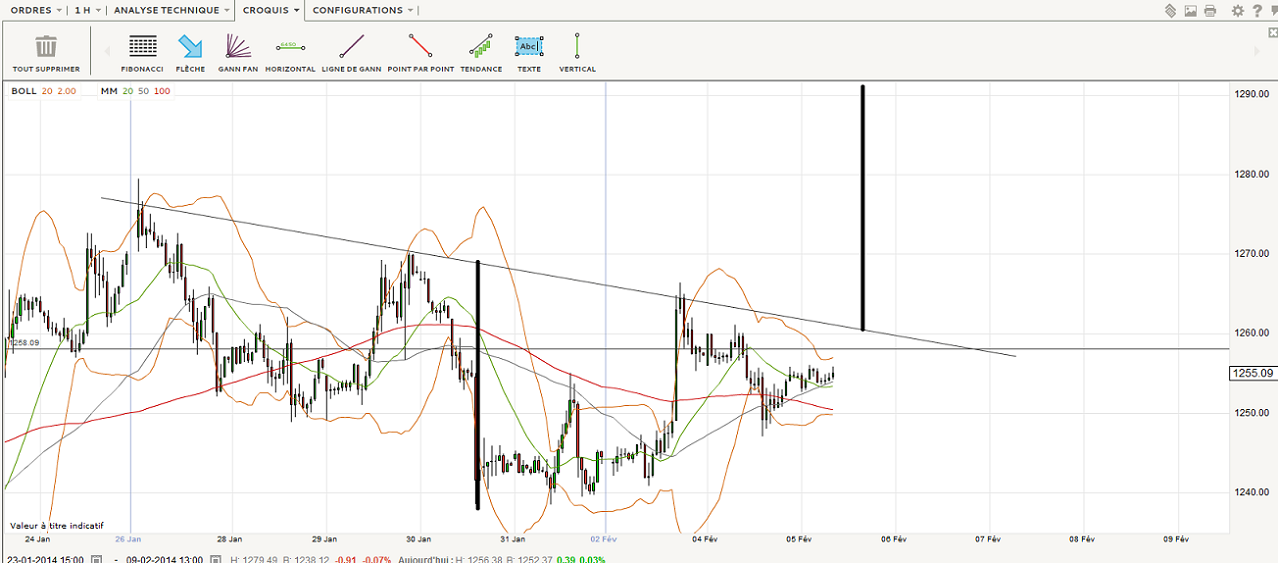Open chart settings gear icon
Image resolution: width=1278 pixels, height=563 pixels.
1238,11
